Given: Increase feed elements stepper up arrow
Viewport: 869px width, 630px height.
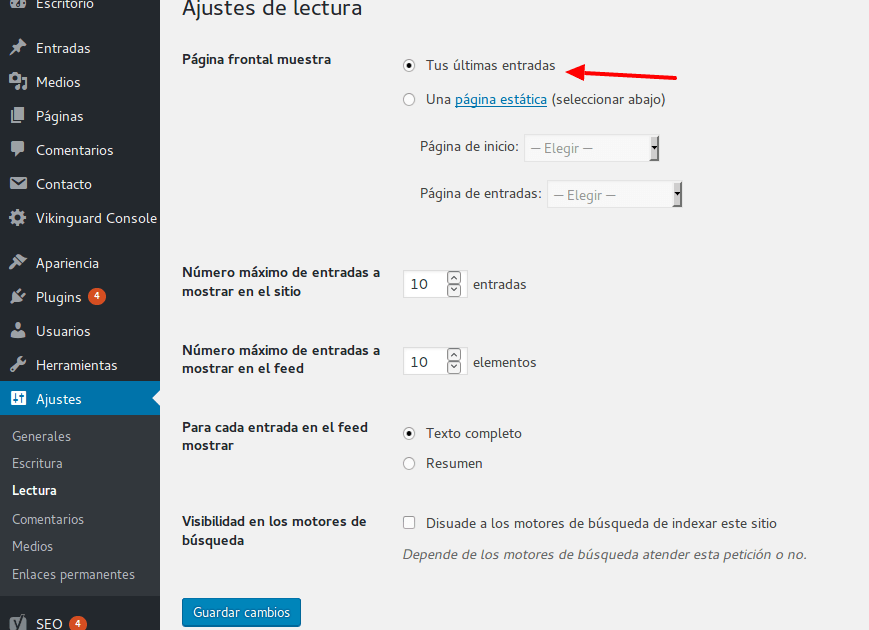Looking at the screenshot, I should (x=454, y=355).
